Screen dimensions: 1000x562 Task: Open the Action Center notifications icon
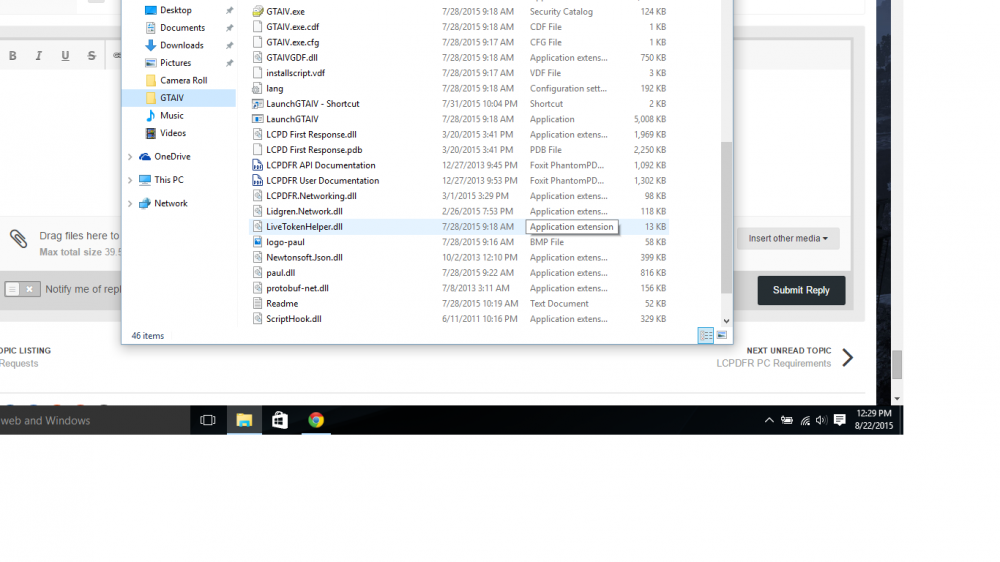click(x=840, y=420)
